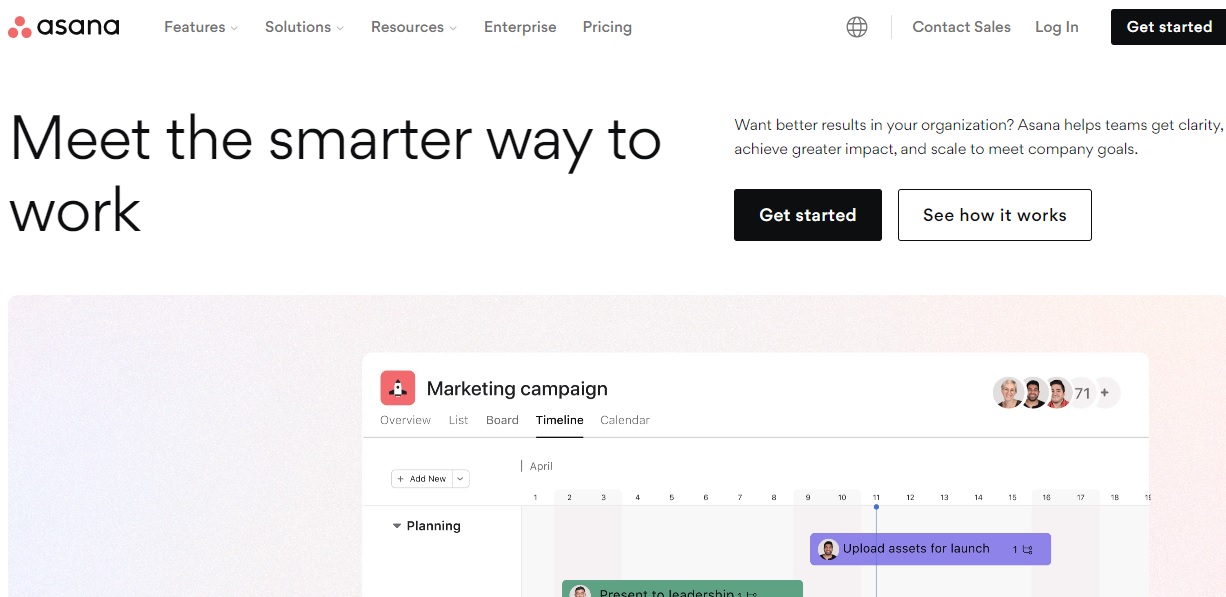
Task: Collapse the Planning section triangle
Action: [x=397, y=526]
